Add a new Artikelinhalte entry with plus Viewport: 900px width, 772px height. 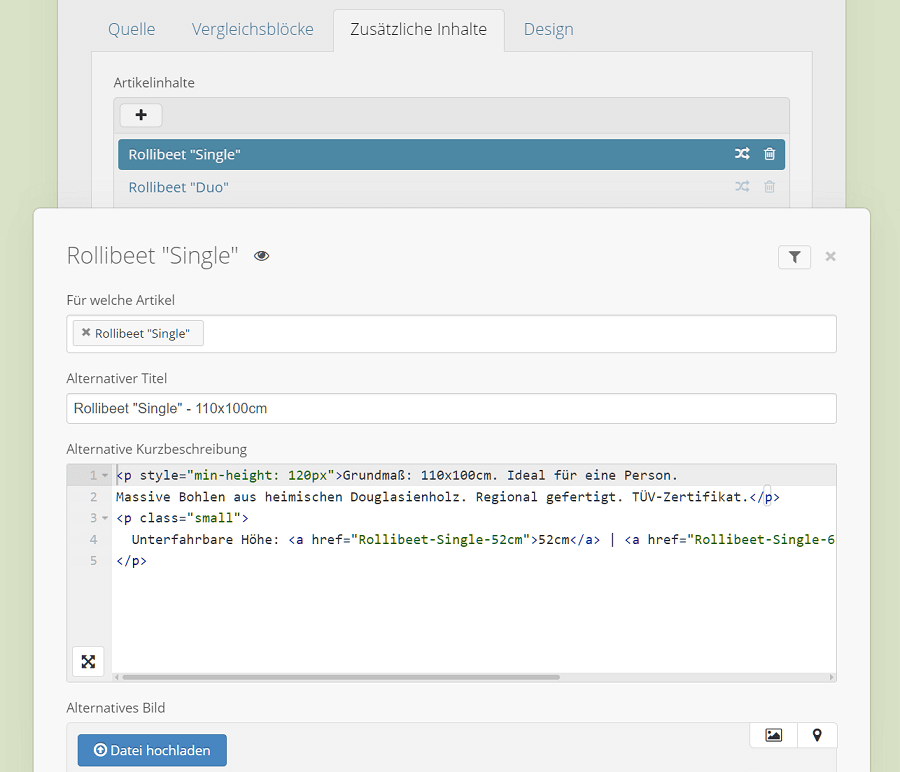pyautogui.click(x=141, y=115)
